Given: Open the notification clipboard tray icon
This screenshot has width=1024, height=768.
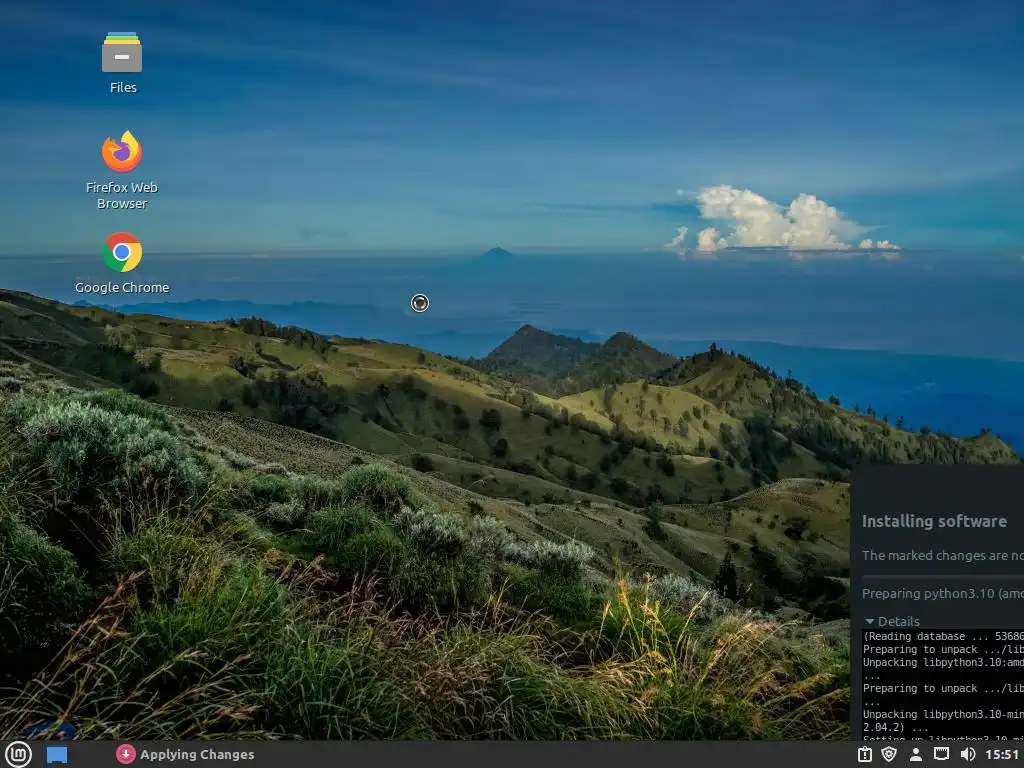Looking at the screenshot, I should (865, 755).
